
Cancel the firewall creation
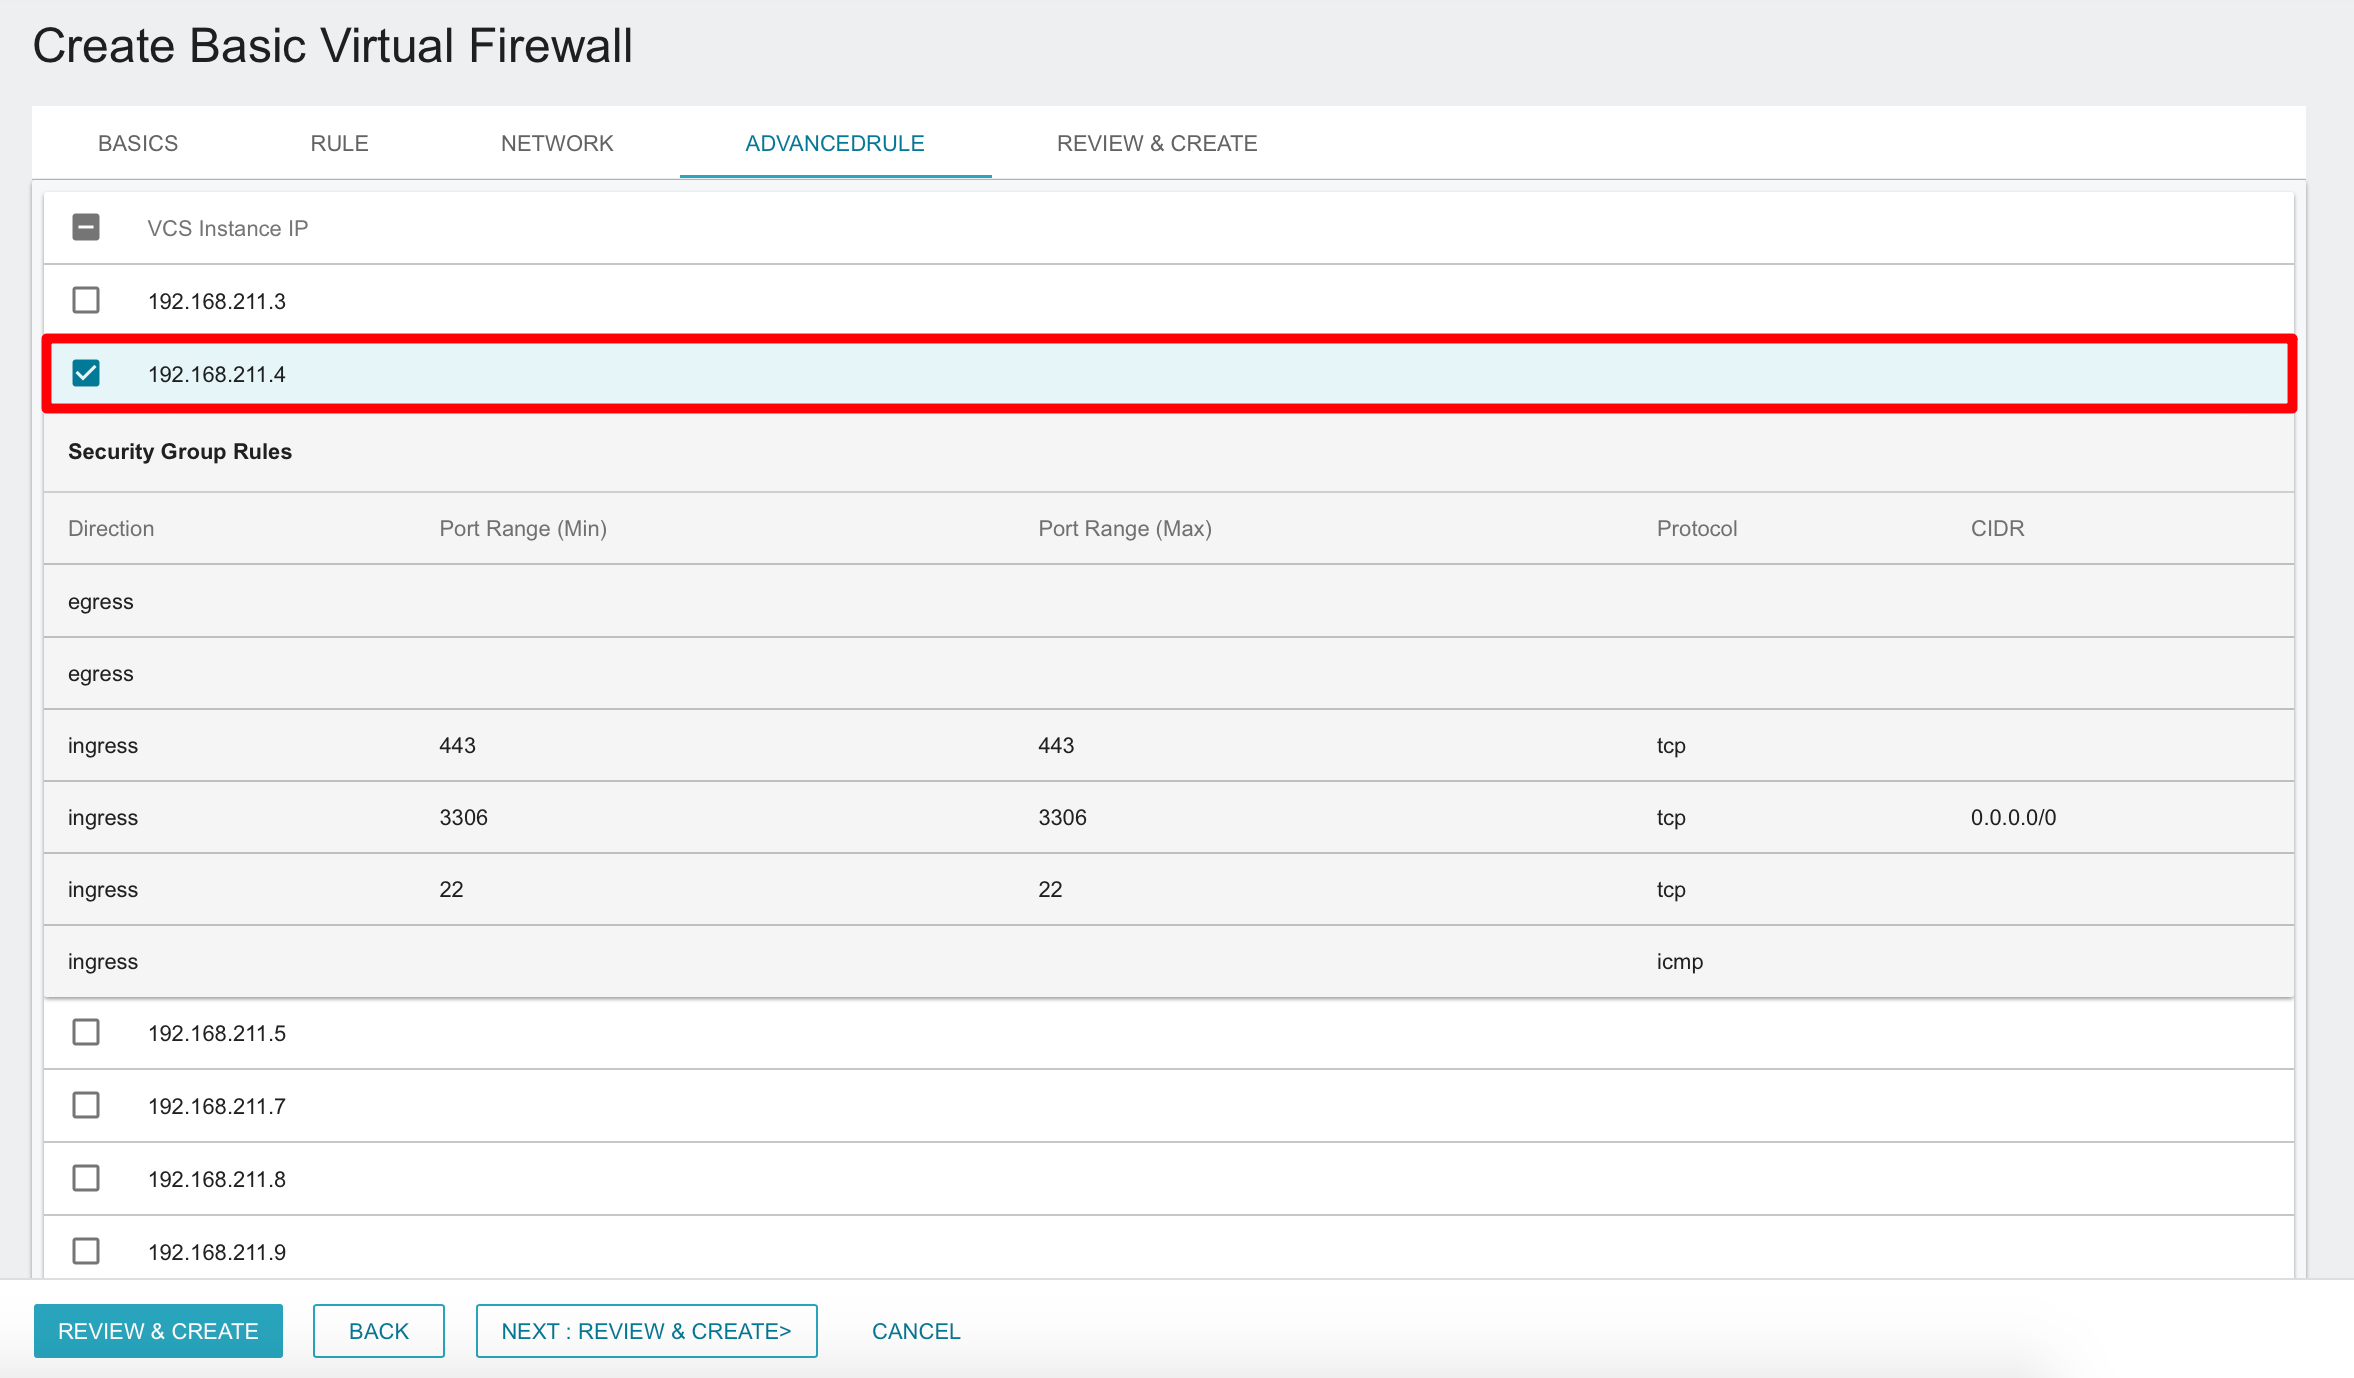coord(916,1331)
